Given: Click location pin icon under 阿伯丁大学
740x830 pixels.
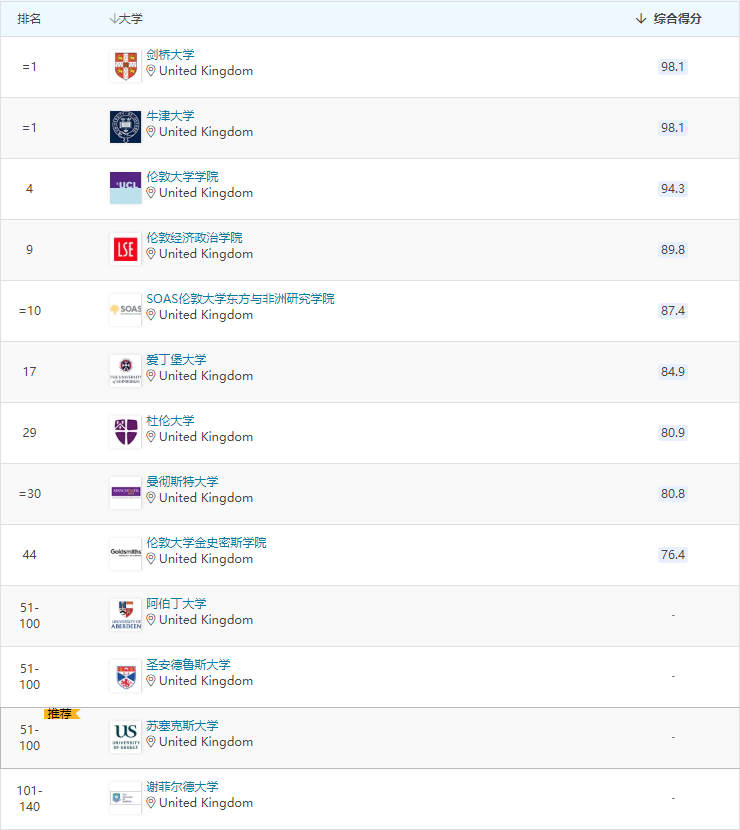Looking at the screenshot, I should 151,620.
